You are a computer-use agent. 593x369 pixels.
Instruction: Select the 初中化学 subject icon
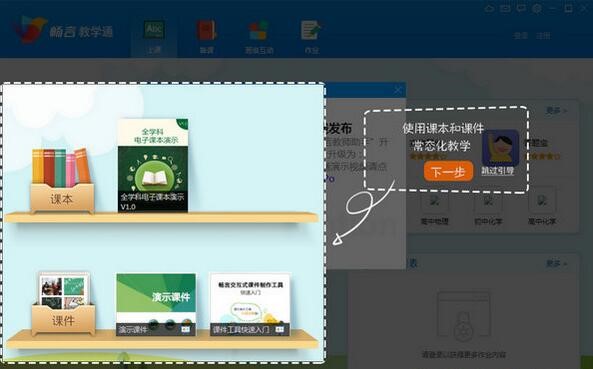coord(488,206)
